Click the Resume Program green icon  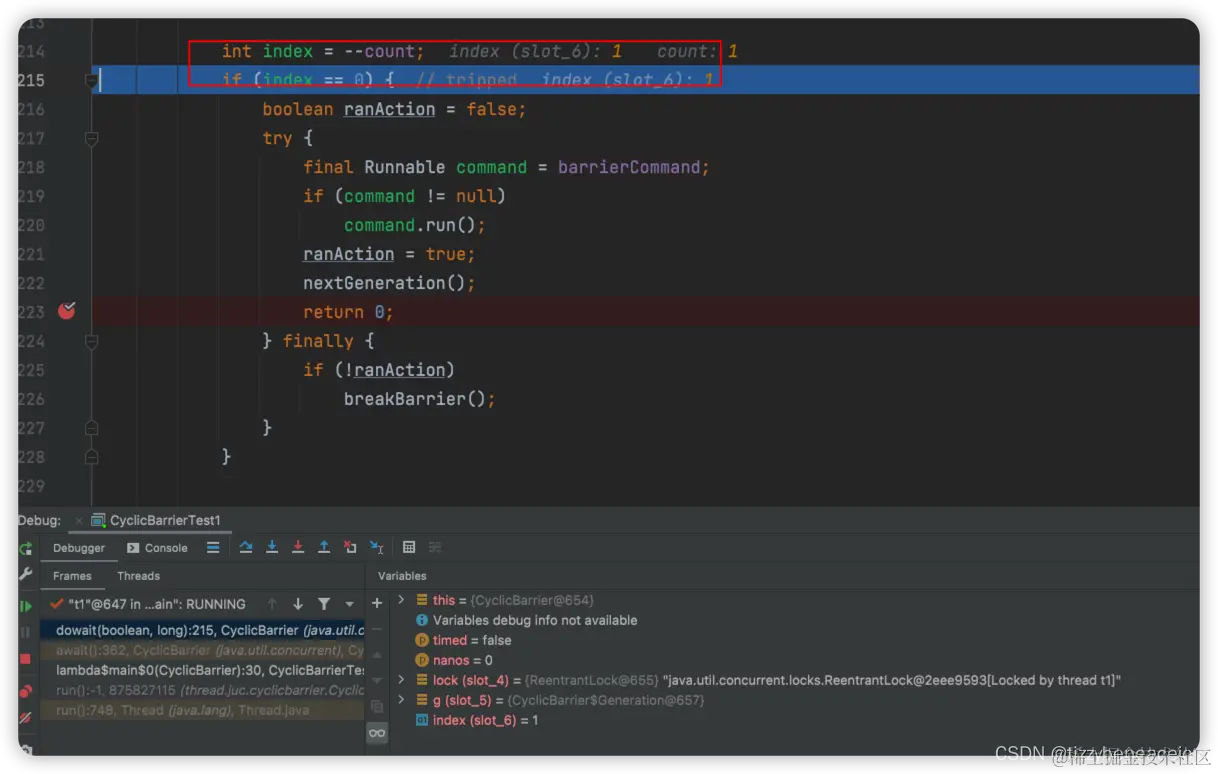pyautogui.click(x=26, y=606)
